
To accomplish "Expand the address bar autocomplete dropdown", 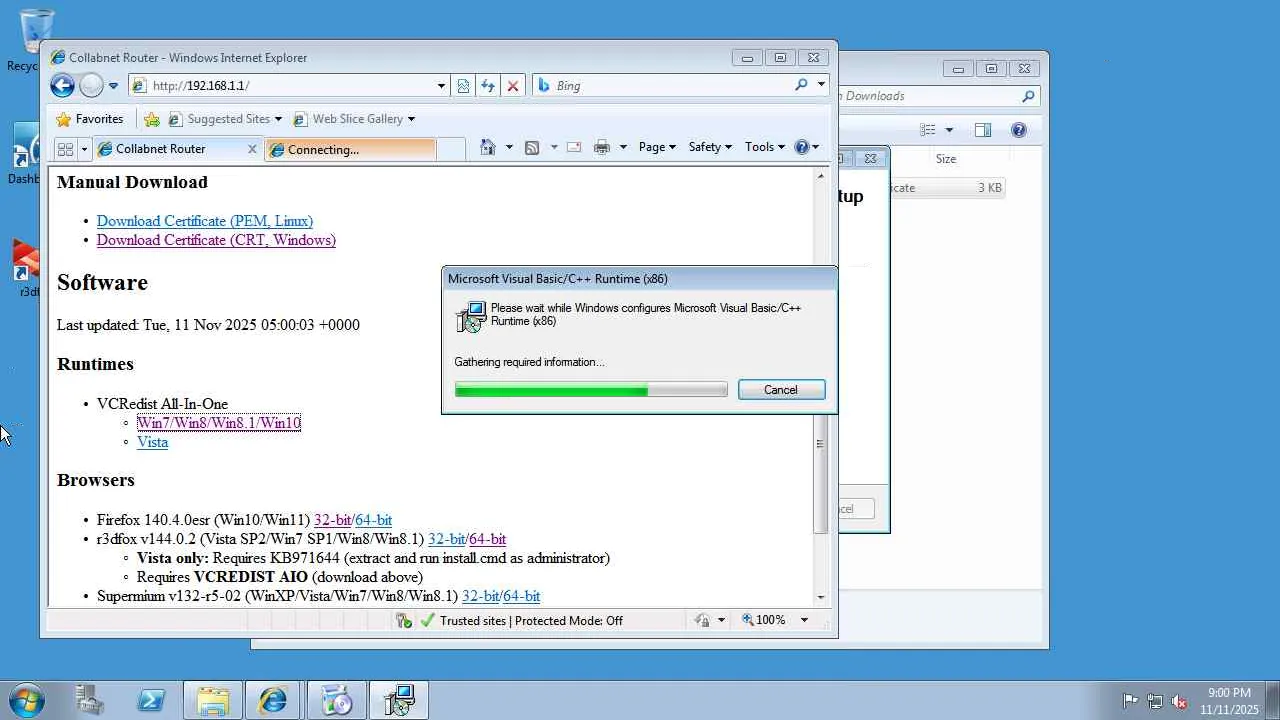I will 441,86.
